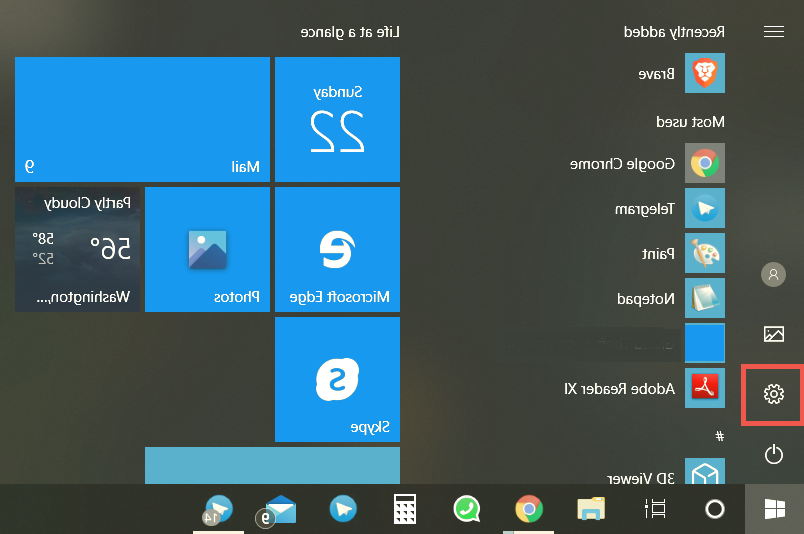Open the Weather tile for Washington

click(x=77, y=249)
